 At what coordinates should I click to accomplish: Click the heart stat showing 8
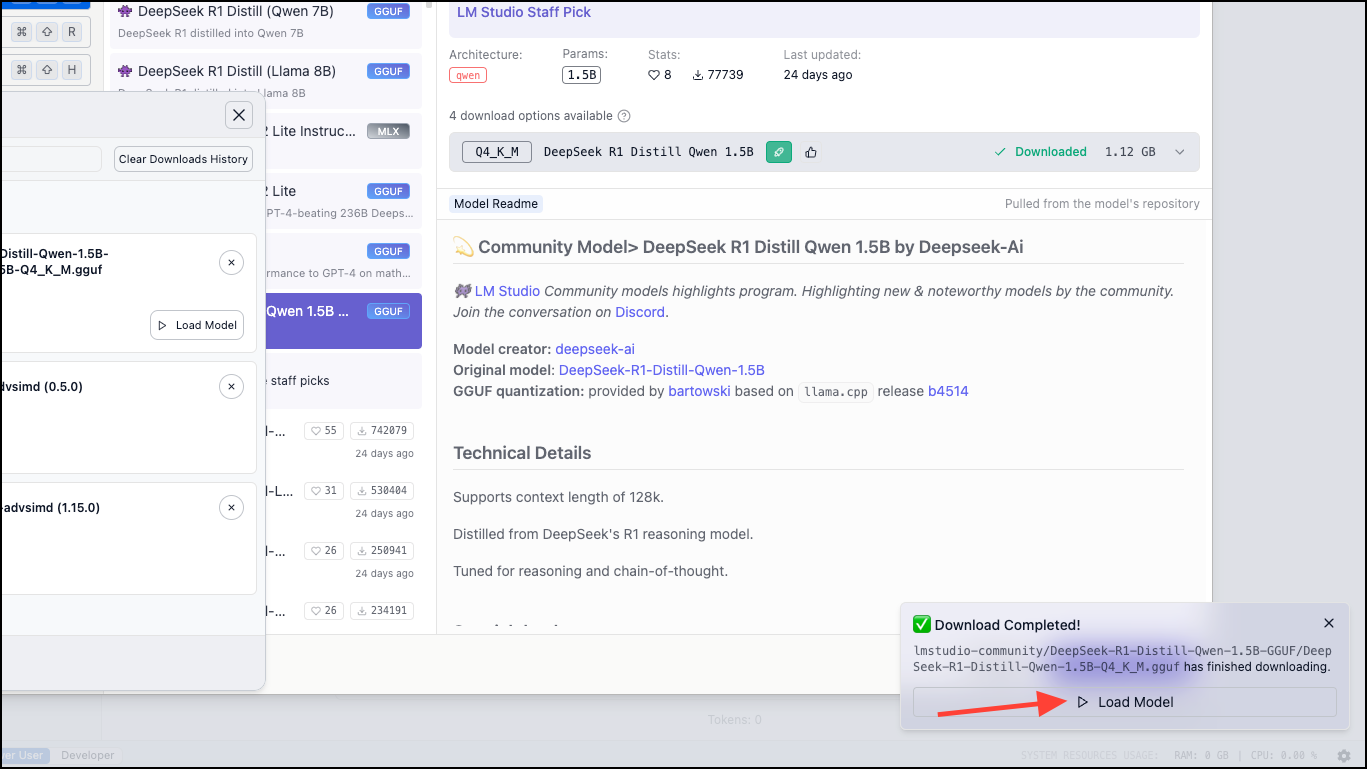(660, 75)
